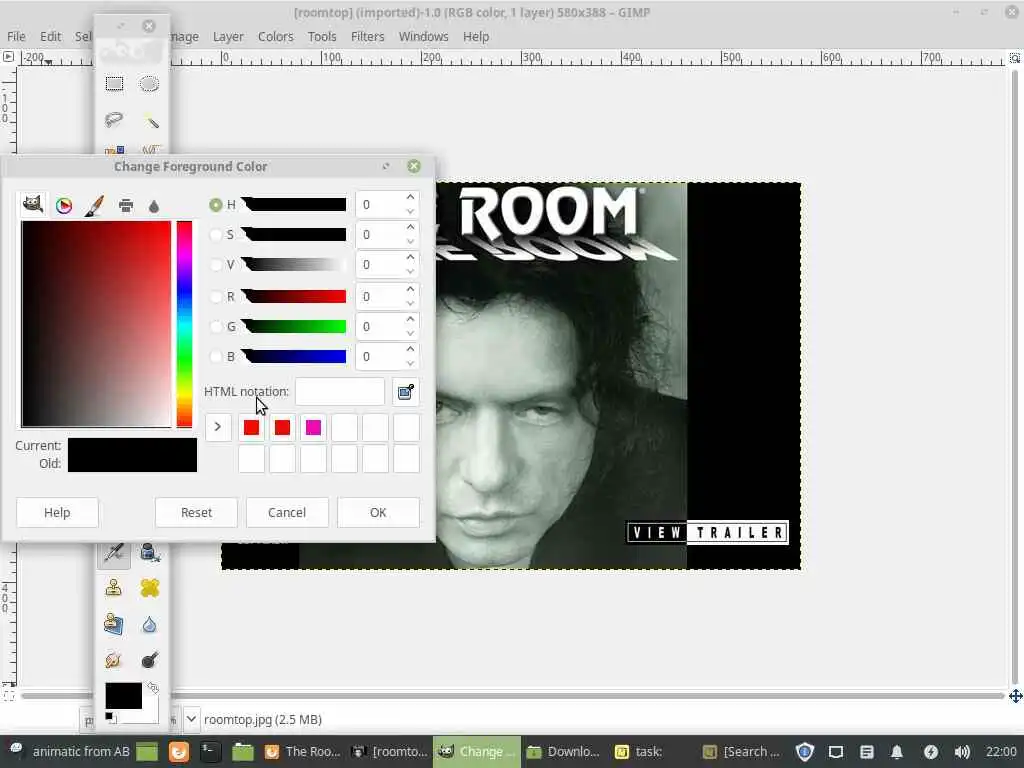Image resolution: width=1024 pixels, height=768 pixels.
Task: Open the color wheel selector tab
Action: coord(64,206)
